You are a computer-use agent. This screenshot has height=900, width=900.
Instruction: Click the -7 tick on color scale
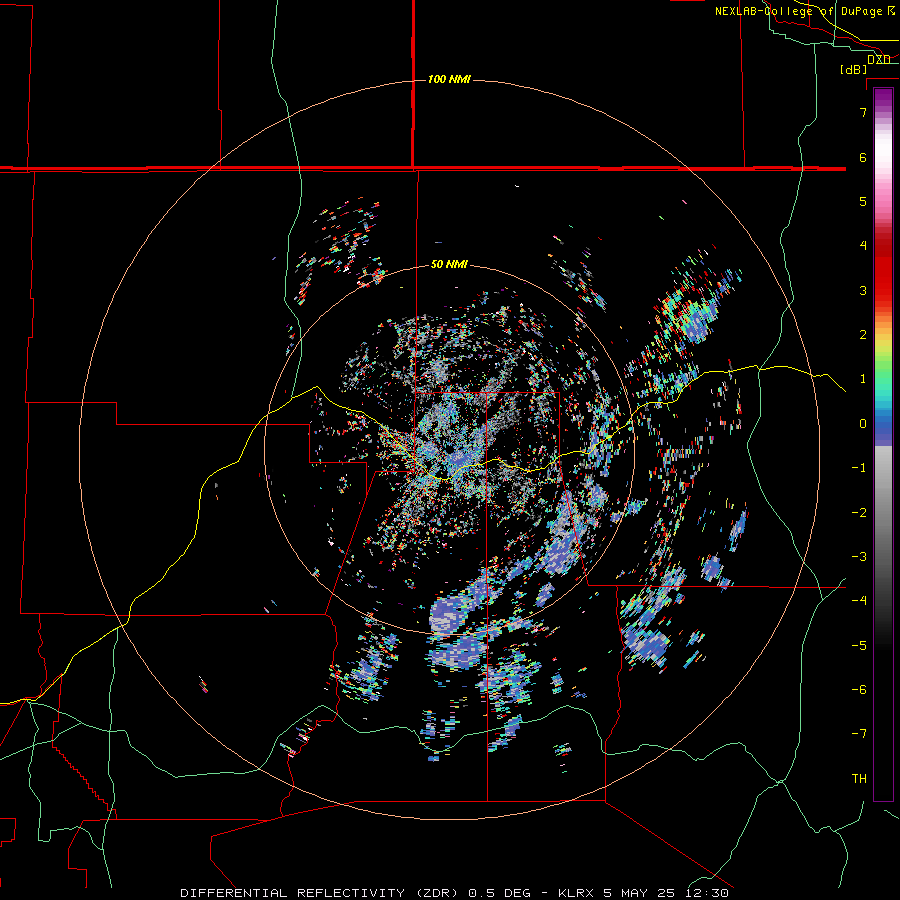point(859,734)
